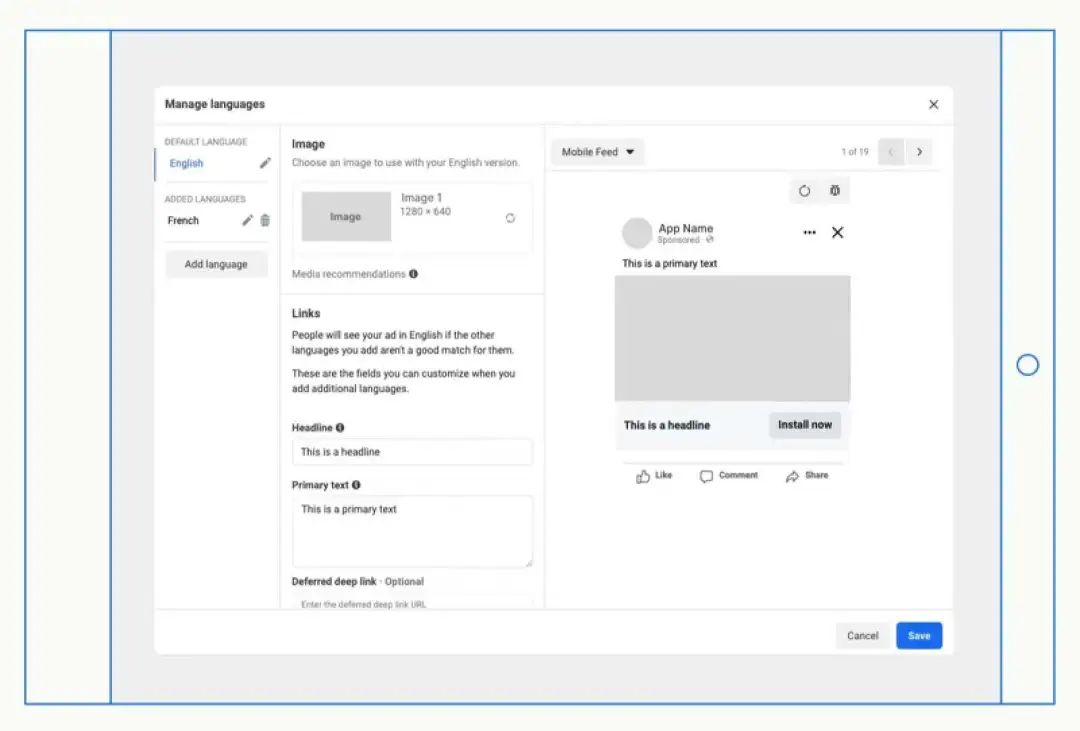Show Media recommendations info icon
1080x731 pixels.
click(413, 274)
